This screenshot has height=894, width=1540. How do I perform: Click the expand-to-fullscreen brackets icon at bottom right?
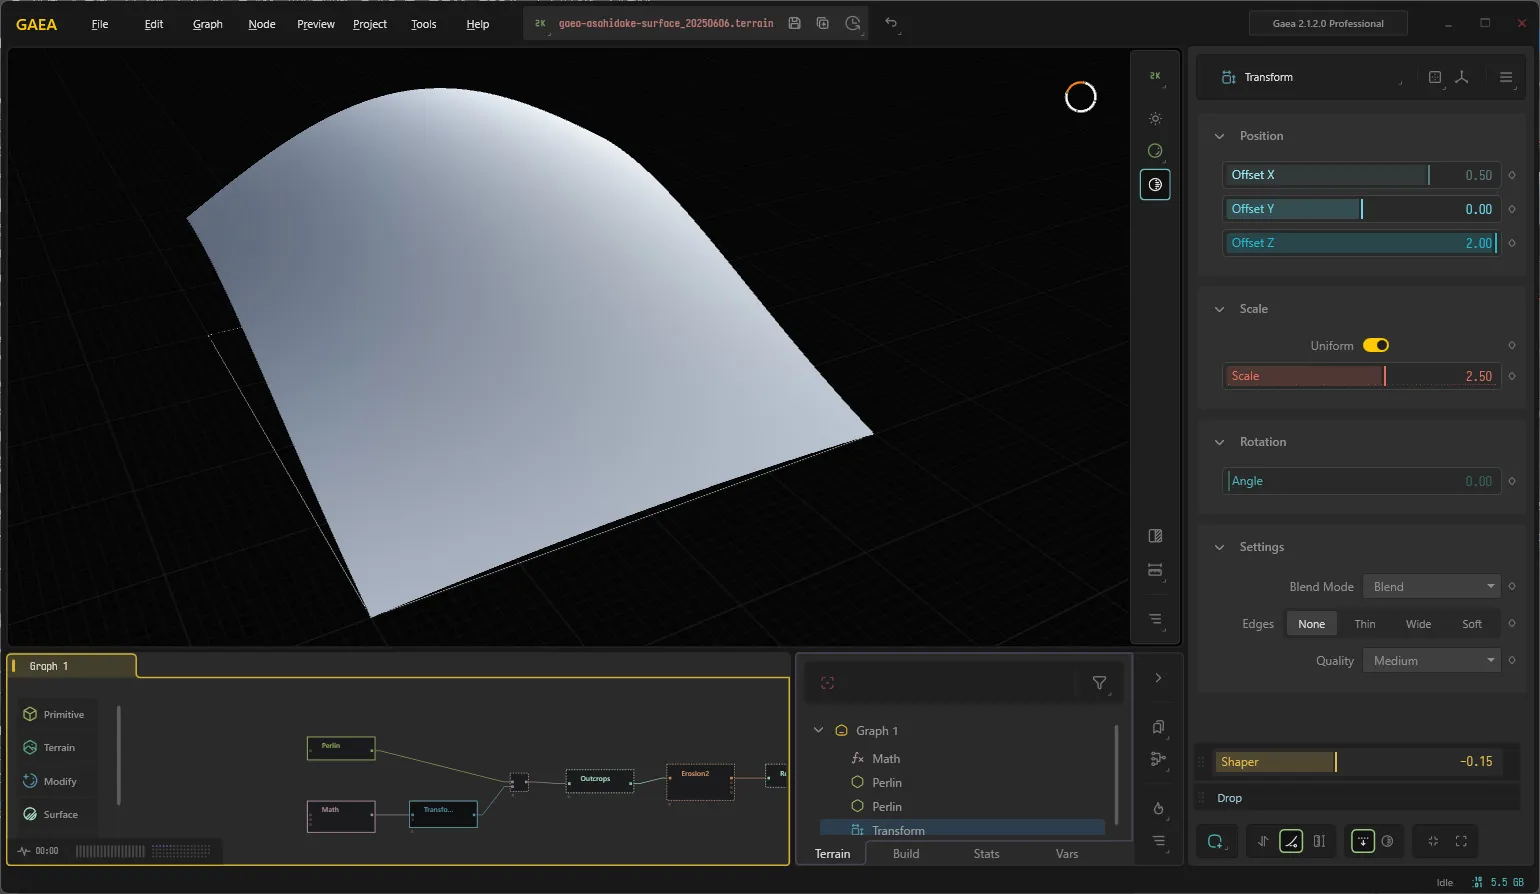1461,841
